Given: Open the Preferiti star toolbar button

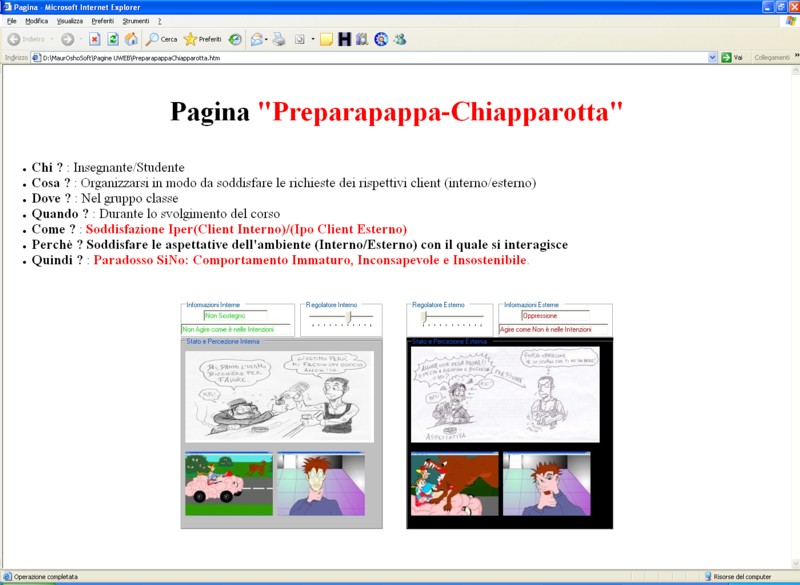Looking at the screenshot, I should (x=203, y=39).
